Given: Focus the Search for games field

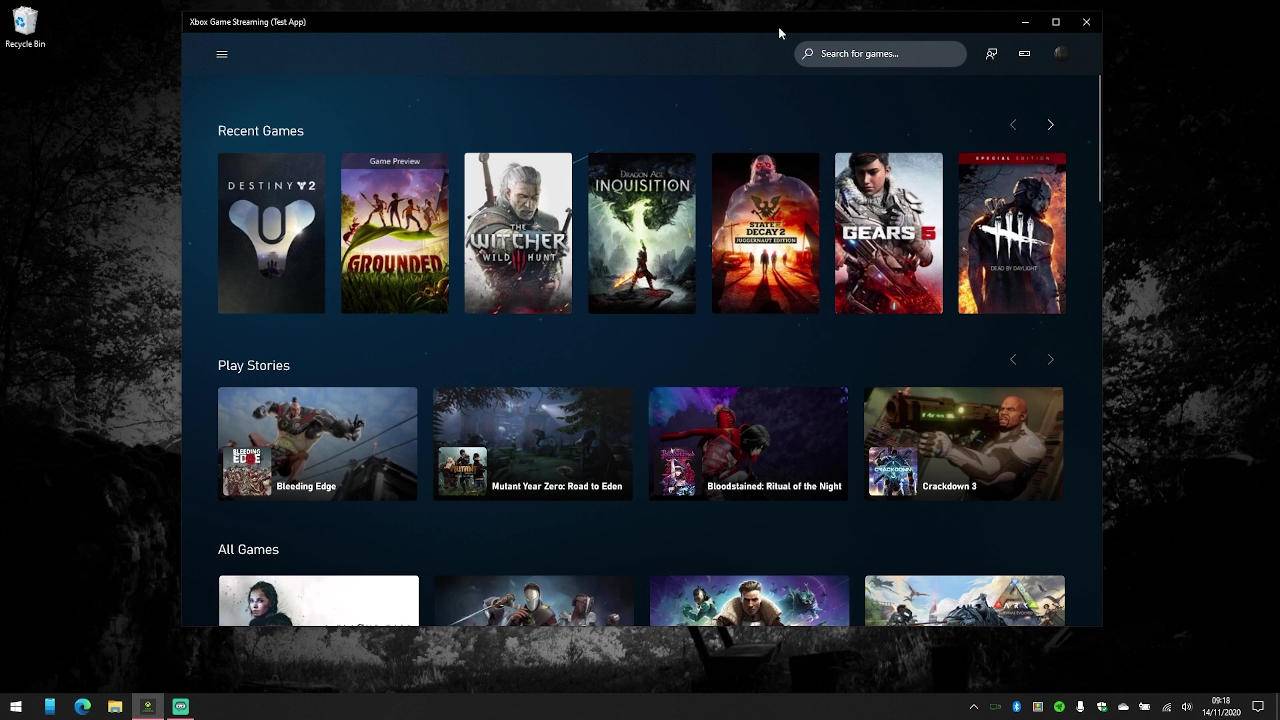Looking at the screenshot, I should point(881,54).
